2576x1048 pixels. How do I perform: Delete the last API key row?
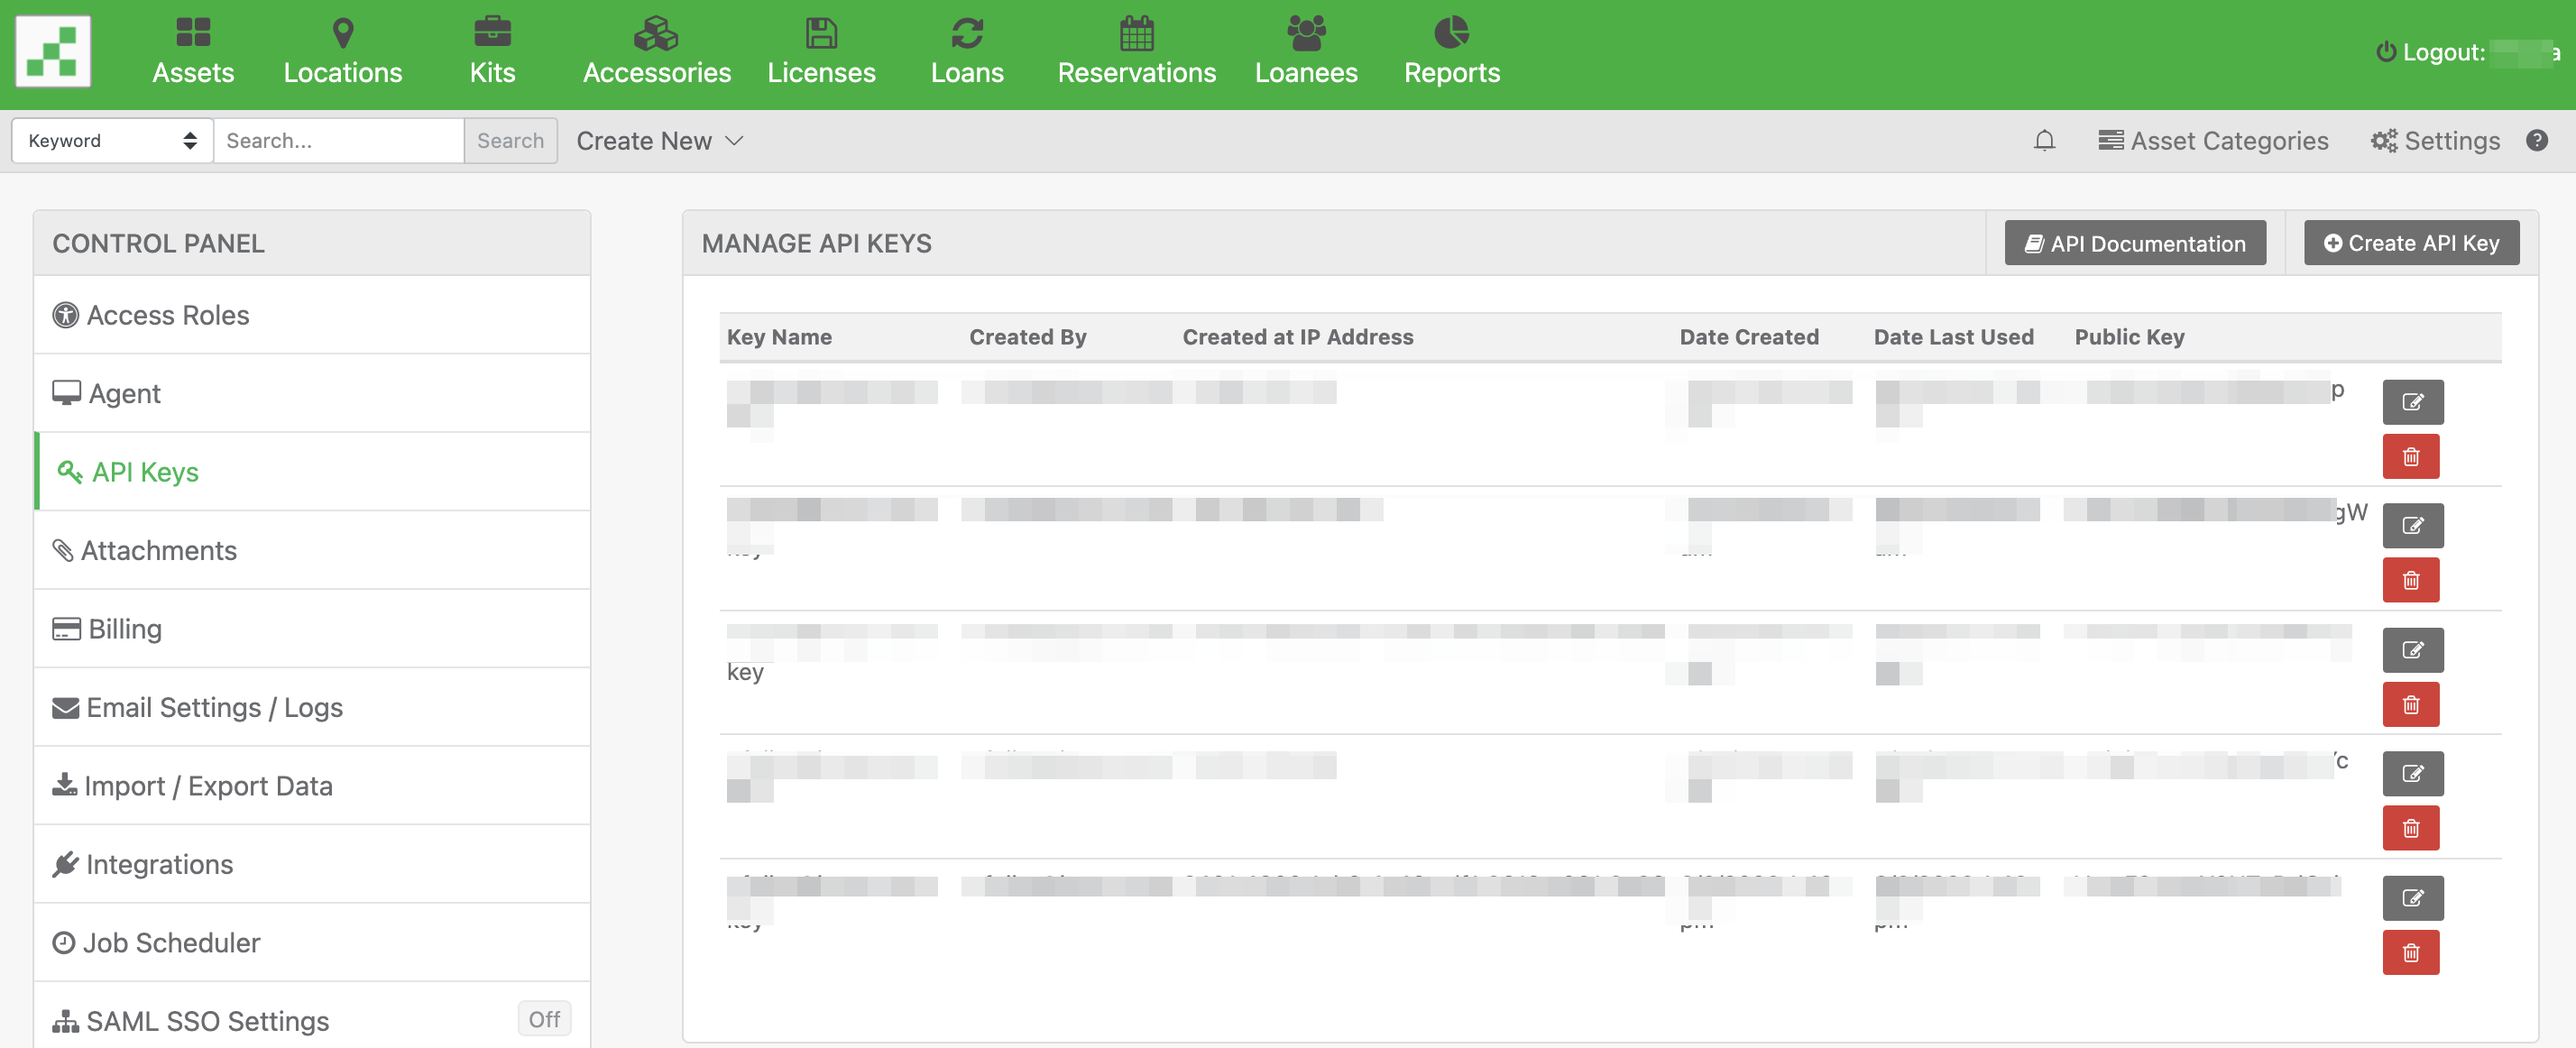[x=2410, y=953]
